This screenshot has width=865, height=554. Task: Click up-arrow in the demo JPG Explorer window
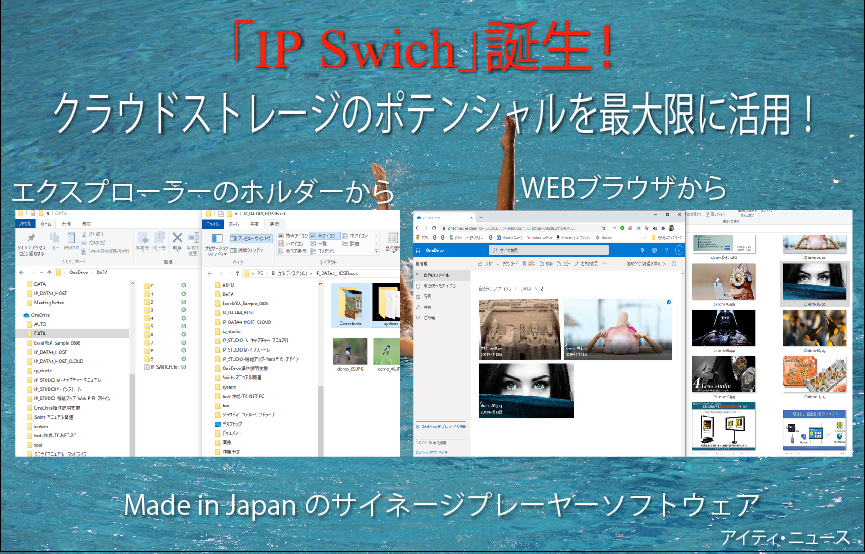[237, 273]
